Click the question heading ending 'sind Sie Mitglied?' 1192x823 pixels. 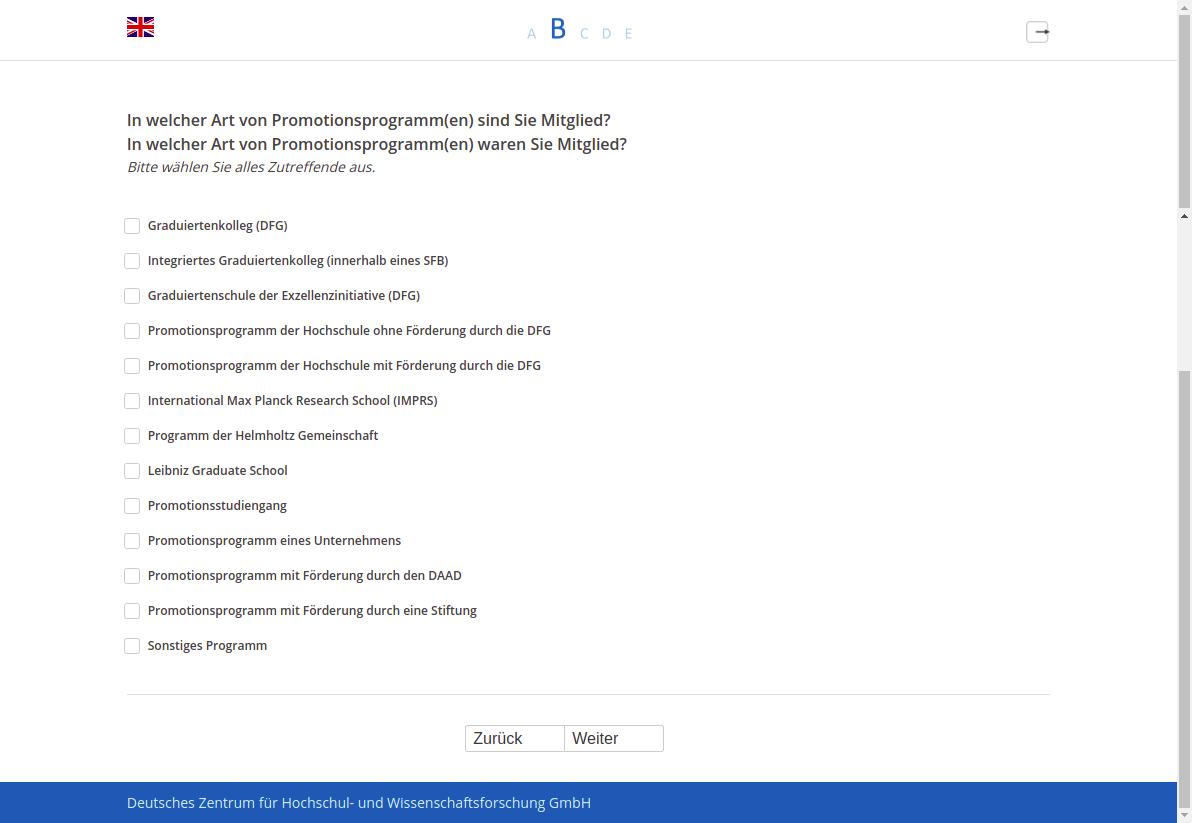click(369, 120)
